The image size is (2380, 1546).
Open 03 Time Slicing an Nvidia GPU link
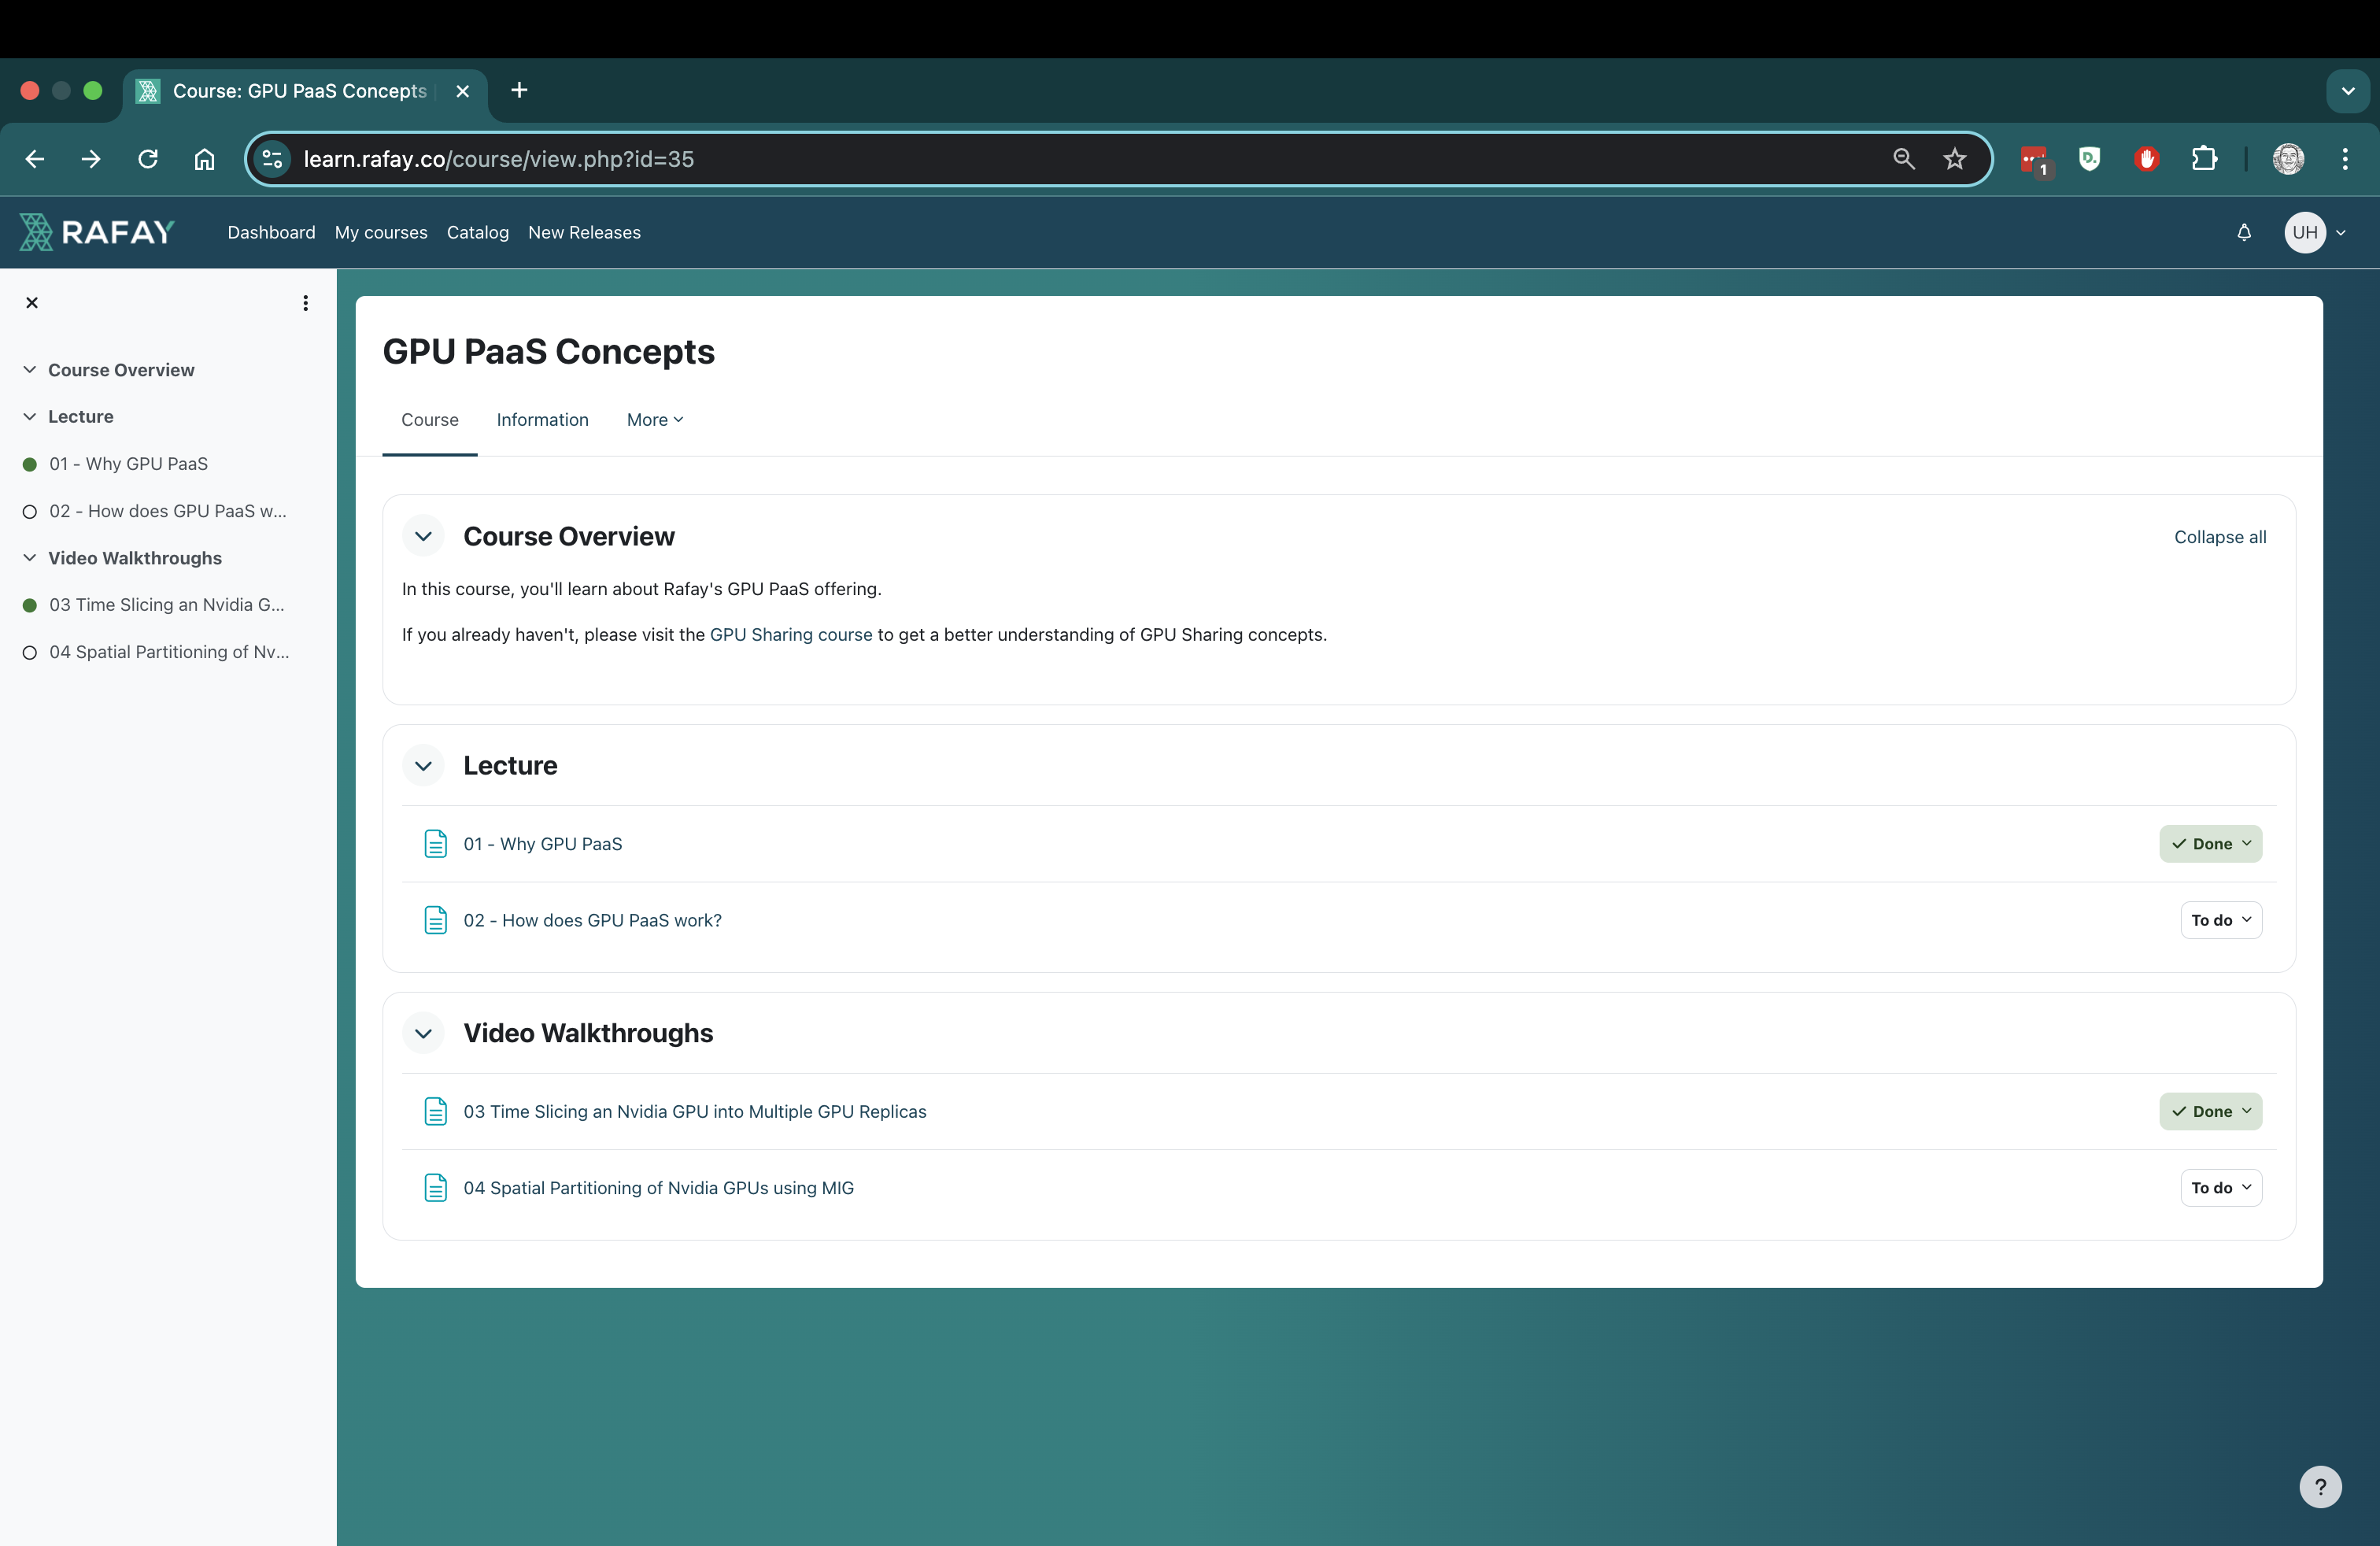pos(695,1112)
